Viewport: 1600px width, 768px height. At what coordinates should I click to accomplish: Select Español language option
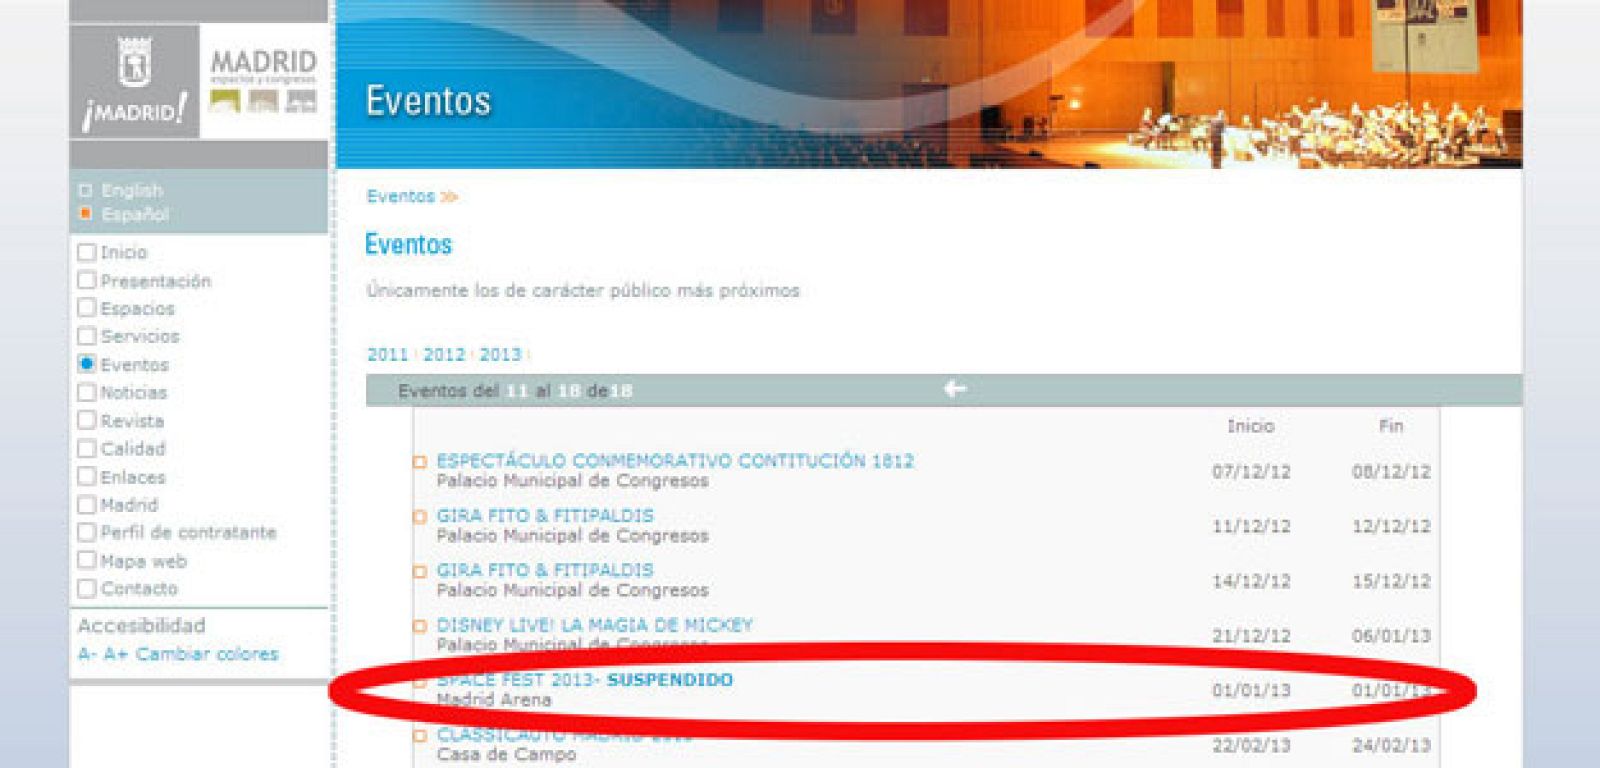[x=135, y=214]
